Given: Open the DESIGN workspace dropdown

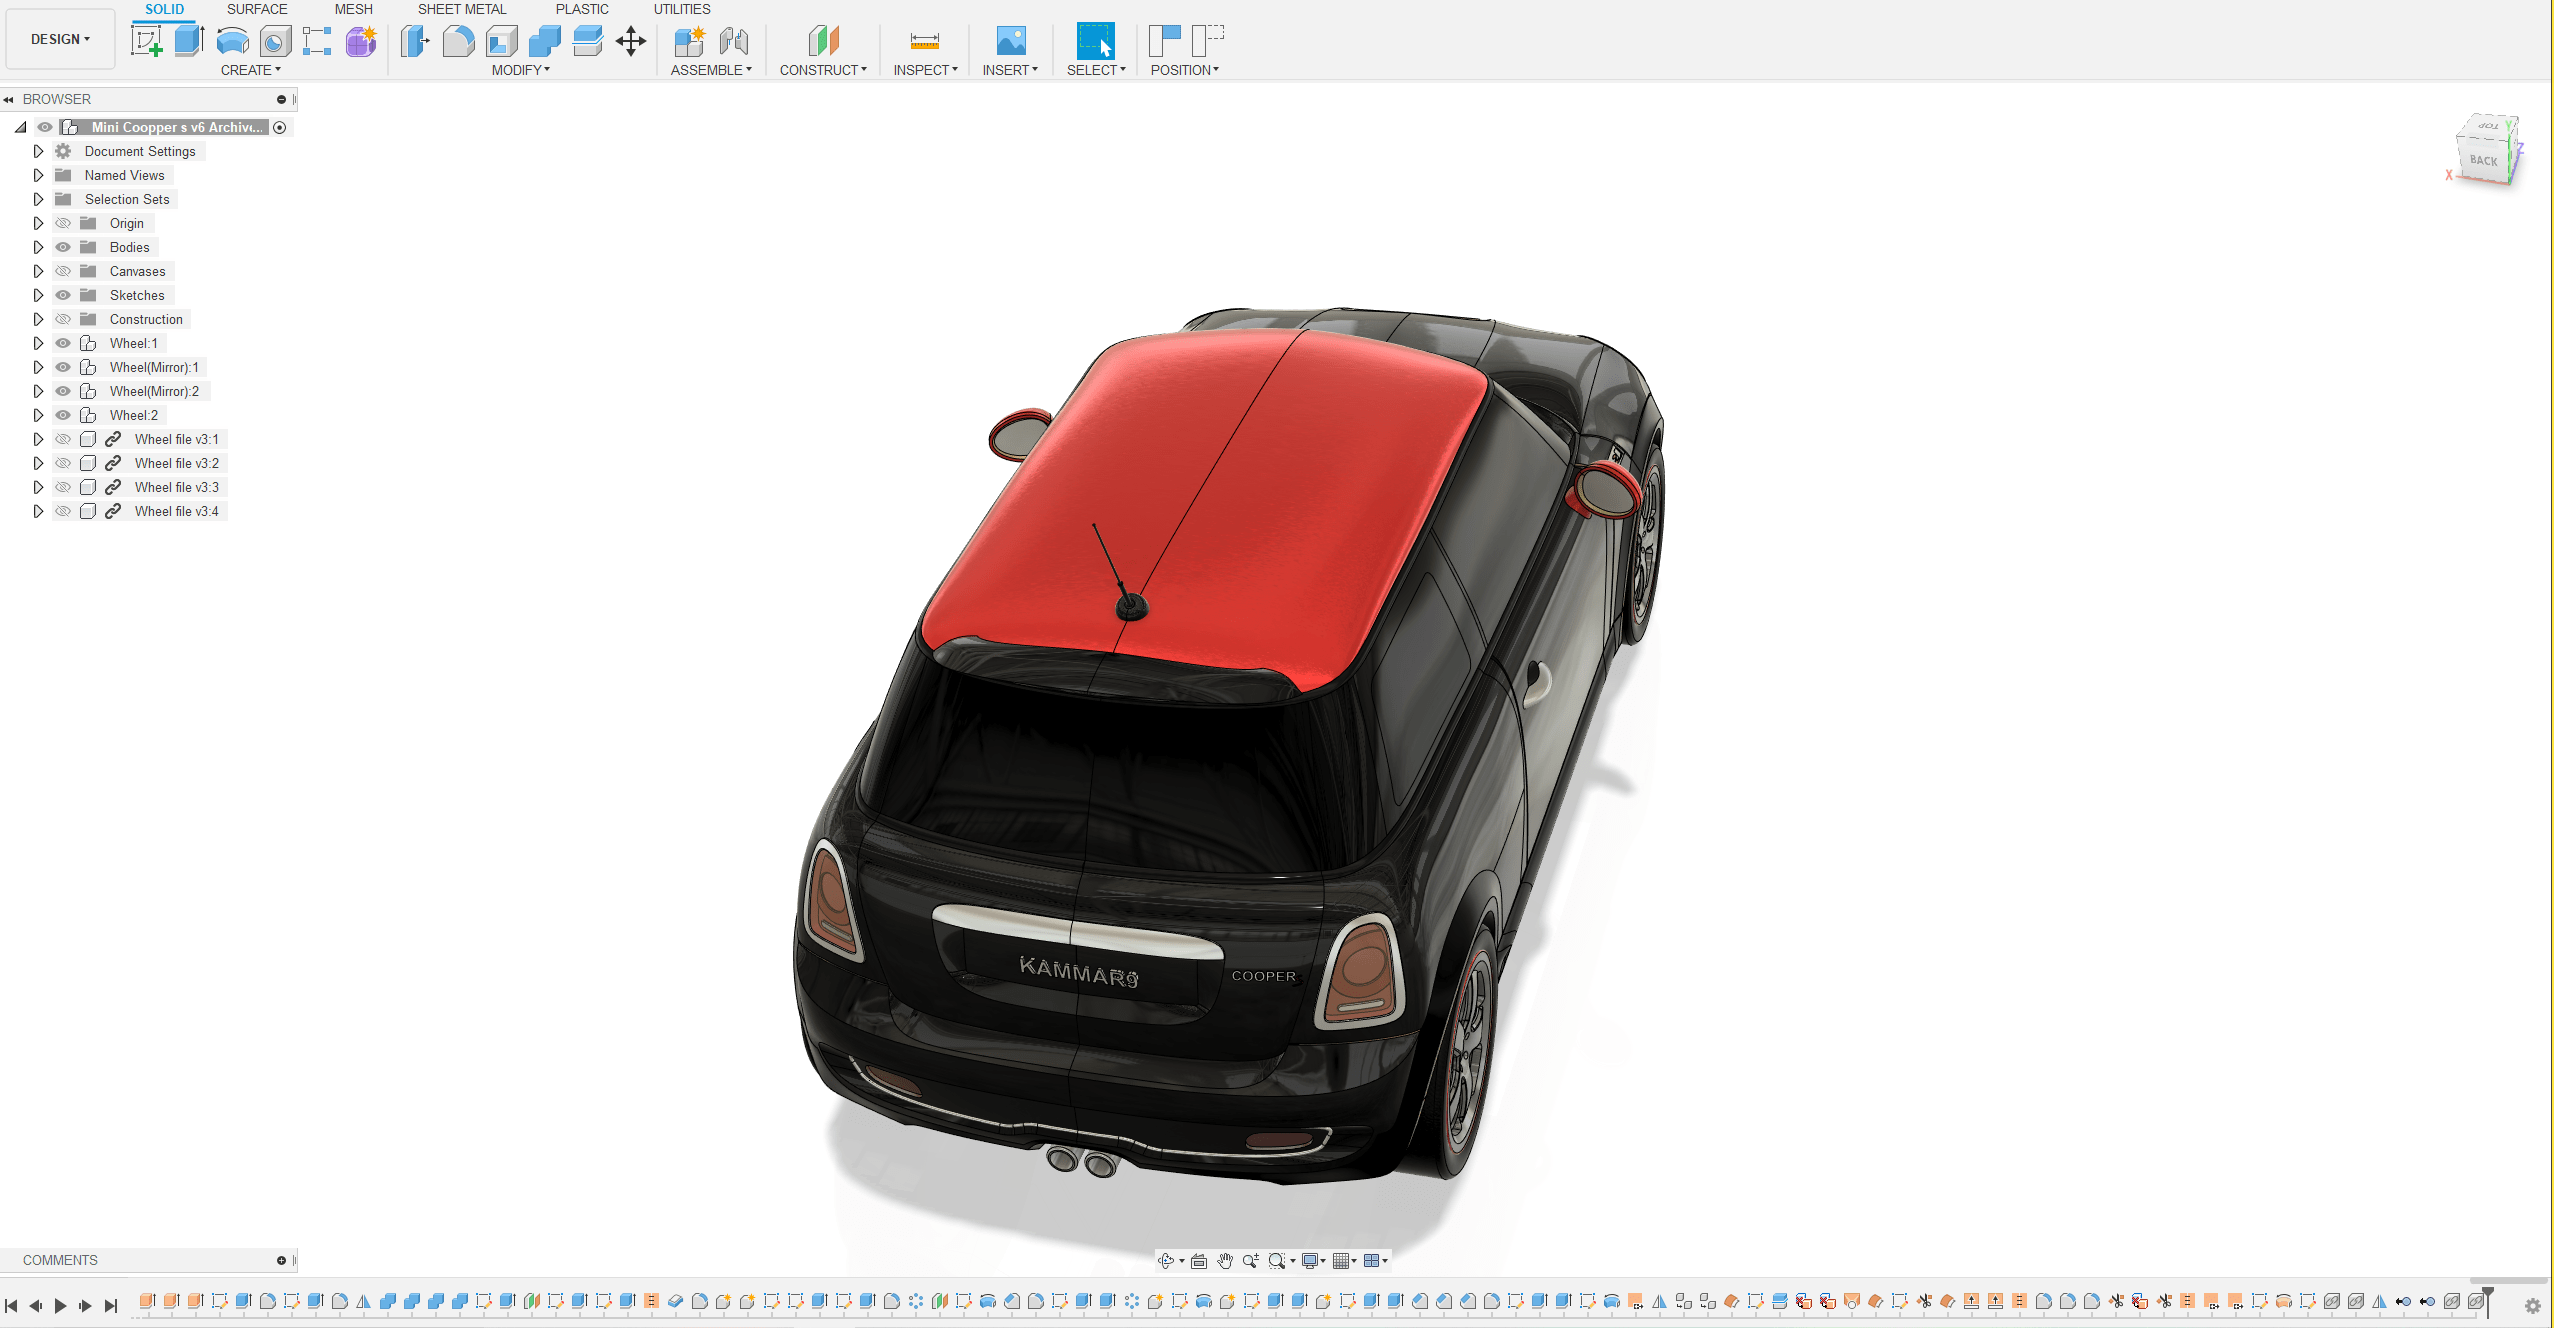Looking at the screenshot, I should point(60,39).
